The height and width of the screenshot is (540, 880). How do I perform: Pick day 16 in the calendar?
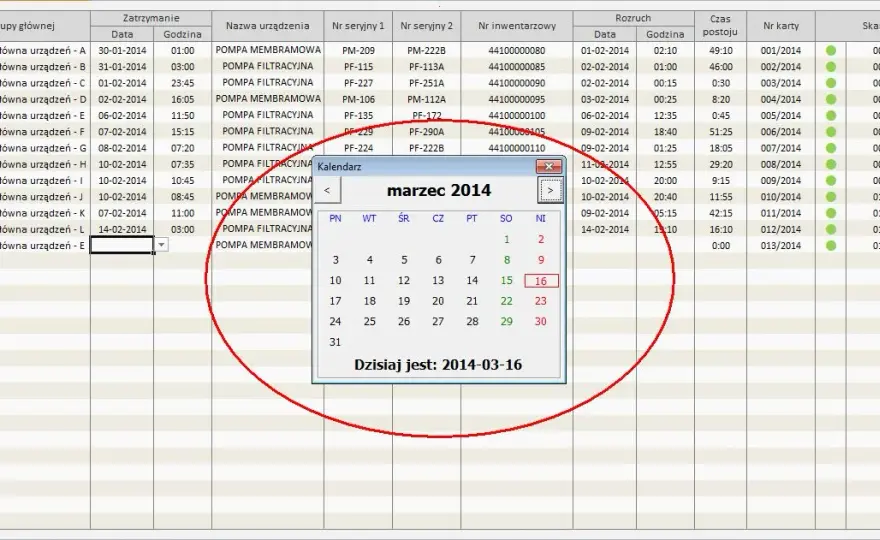(x=541, y=281)
